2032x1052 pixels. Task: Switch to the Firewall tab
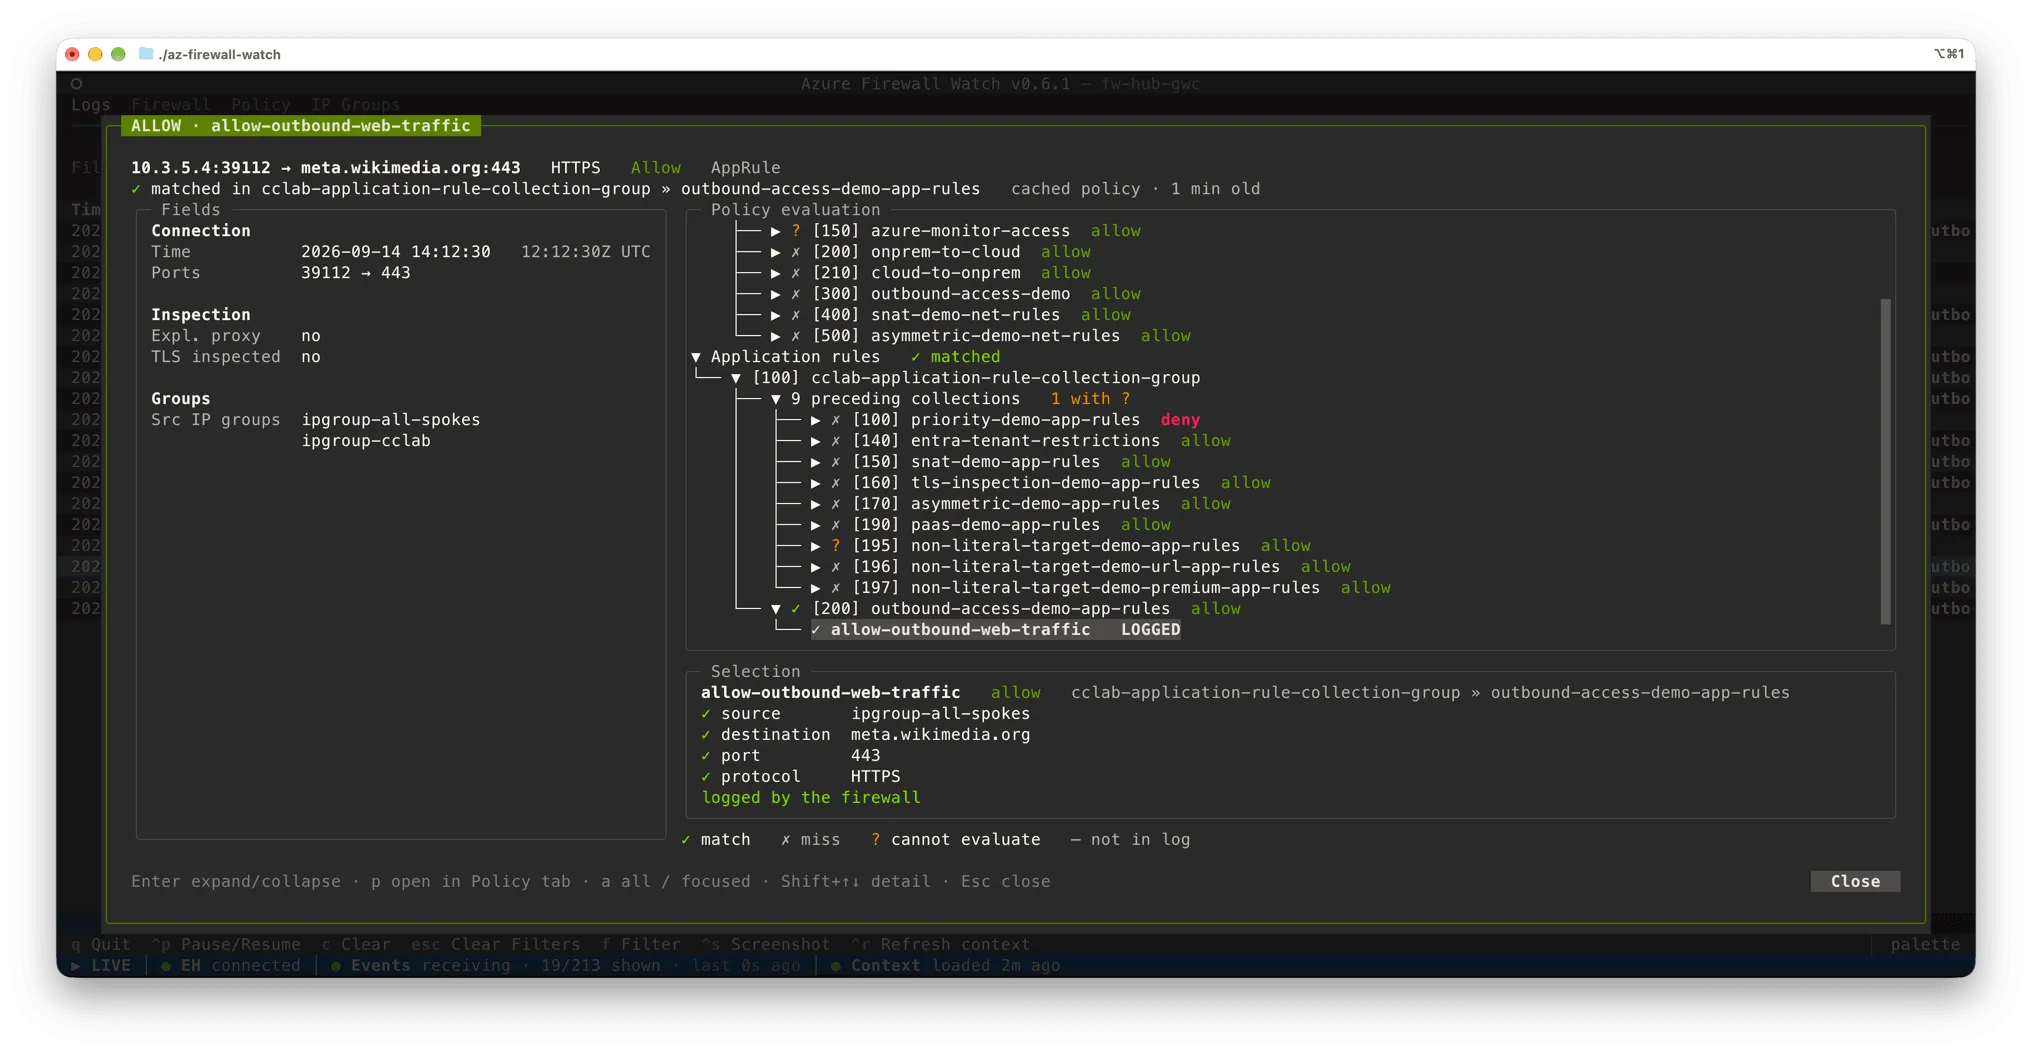[x=171, y=104]
